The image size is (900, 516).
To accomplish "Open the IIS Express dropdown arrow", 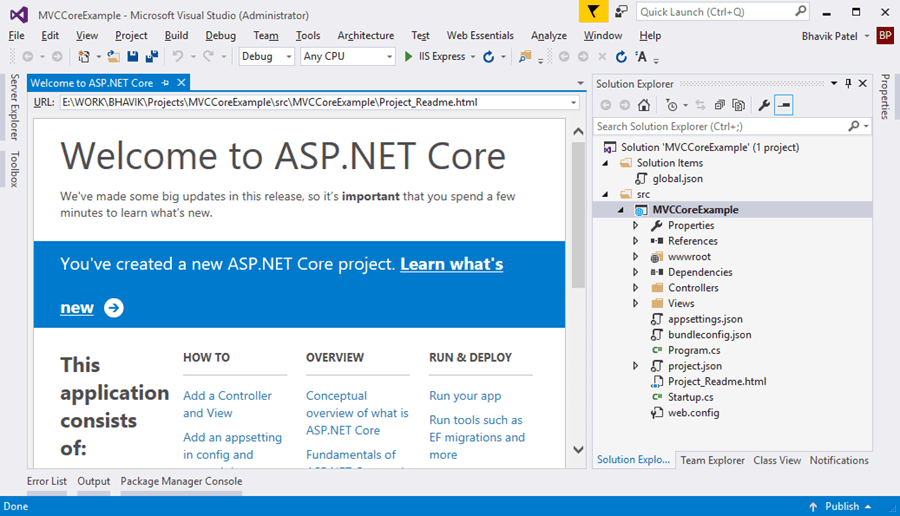I will point(473,56).
